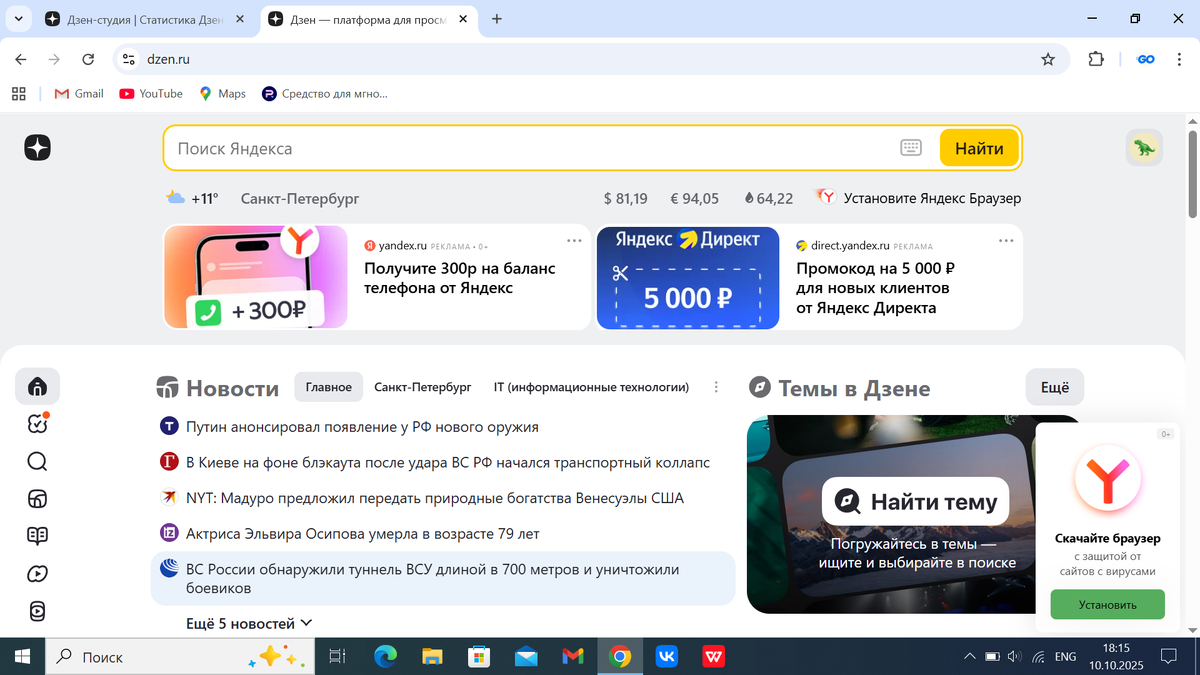
Task: Open the 'Путин анонсировал' news headline
Action: coord(360,426)
